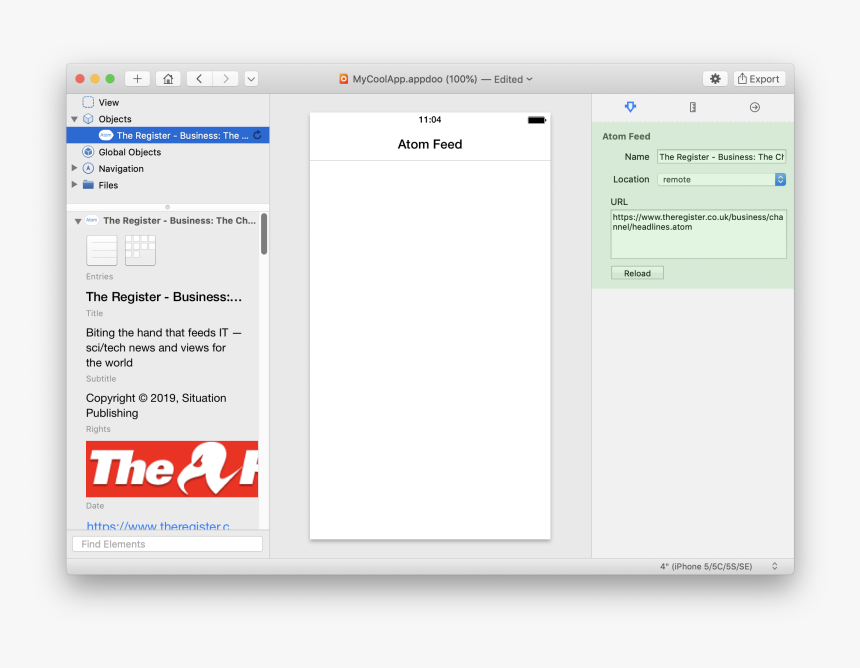This screenshot has height=668, width=860.
Task: Select the Atom feed attributes inspector icon
Action: point(629,107)
